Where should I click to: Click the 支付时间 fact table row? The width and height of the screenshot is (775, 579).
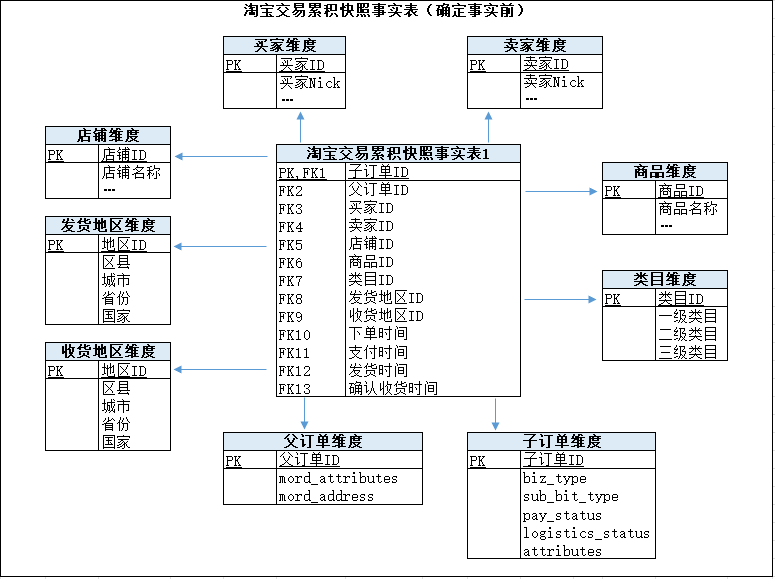pos(398,352)
